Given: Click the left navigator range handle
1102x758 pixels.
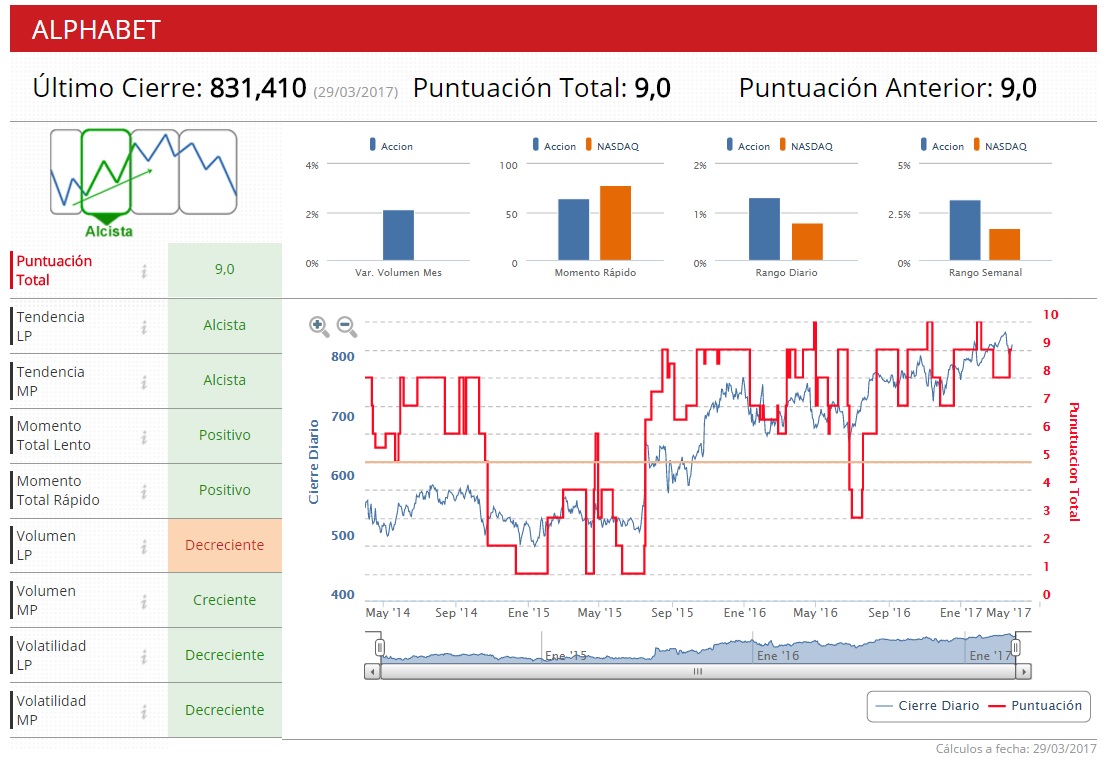Looking at the screenshot, I should click(380, 647).
